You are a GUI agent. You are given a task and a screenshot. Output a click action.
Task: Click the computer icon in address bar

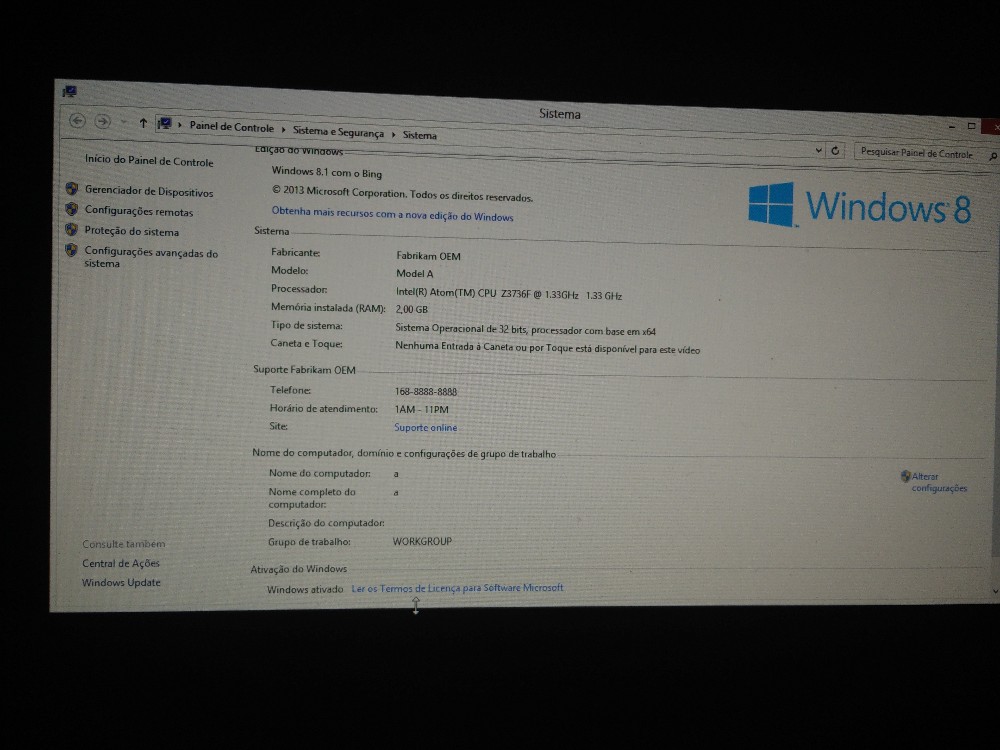pos(165,124)
